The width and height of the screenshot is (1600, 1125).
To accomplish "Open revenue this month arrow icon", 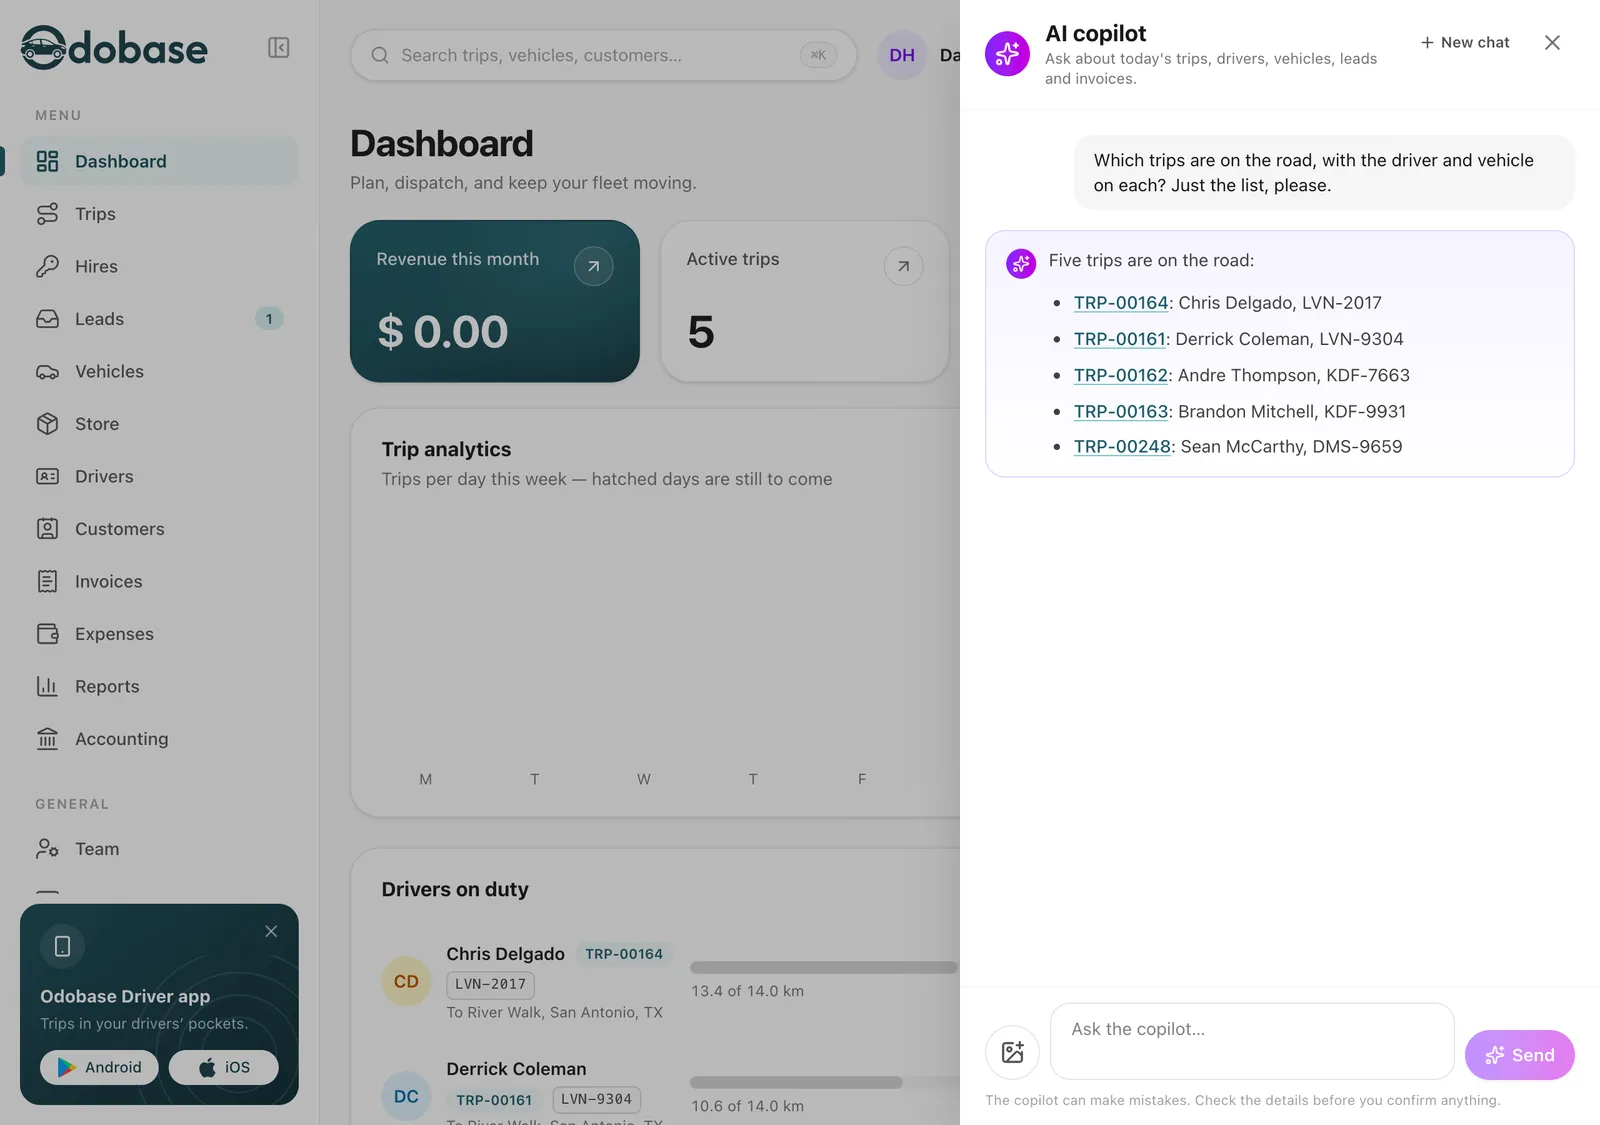I will pyautogui.click(x=594, y=266).
